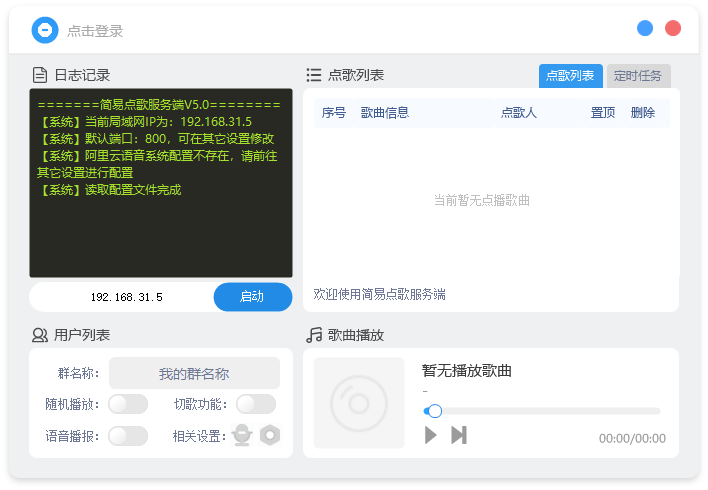Open the hexagon gear settings icon

270,435
